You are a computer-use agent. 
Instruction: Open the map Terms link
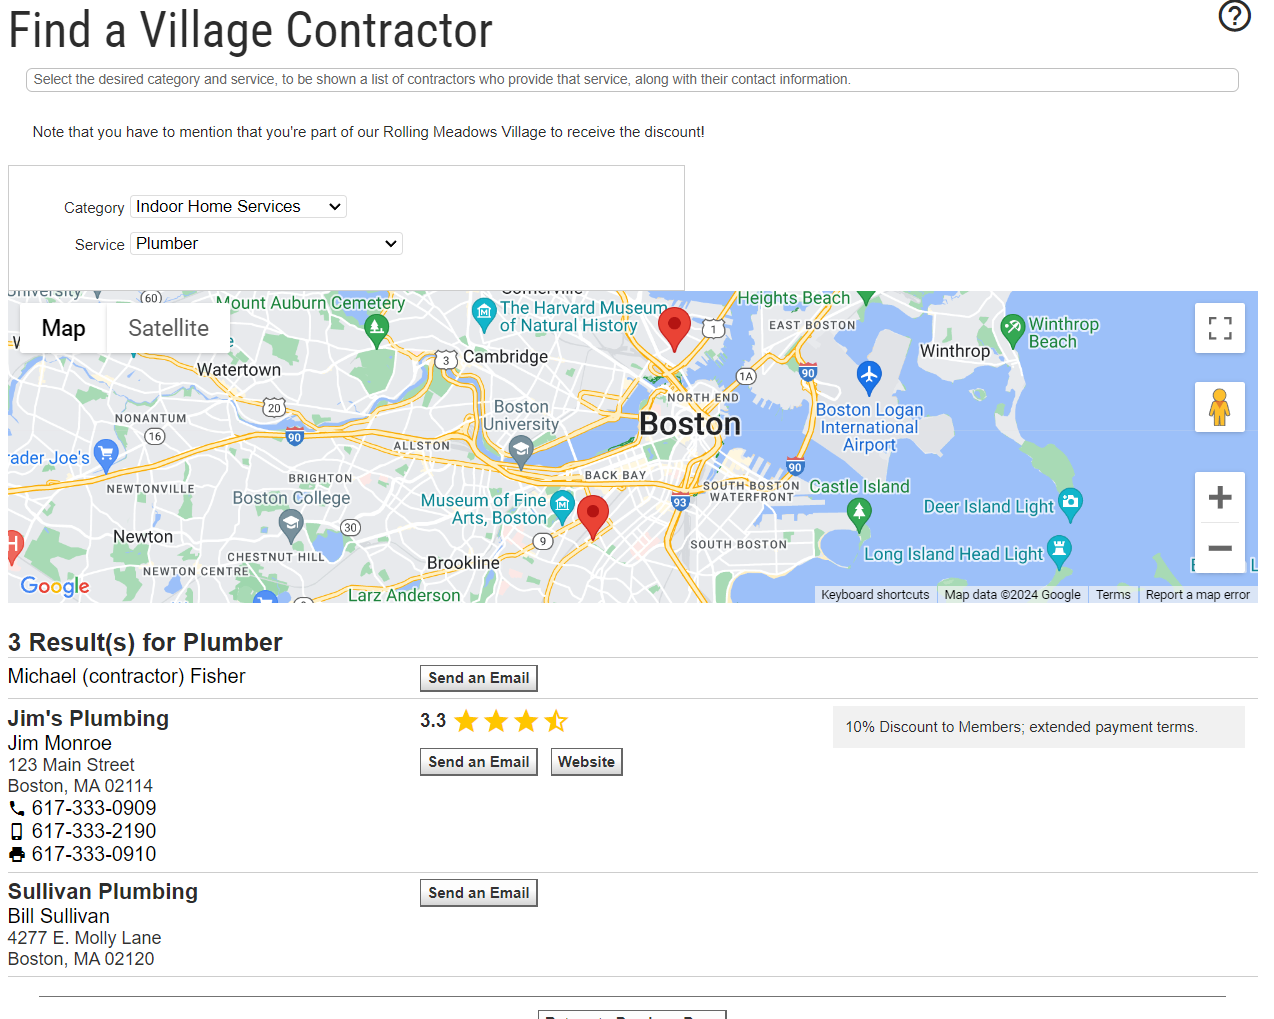pos(1113,595)
